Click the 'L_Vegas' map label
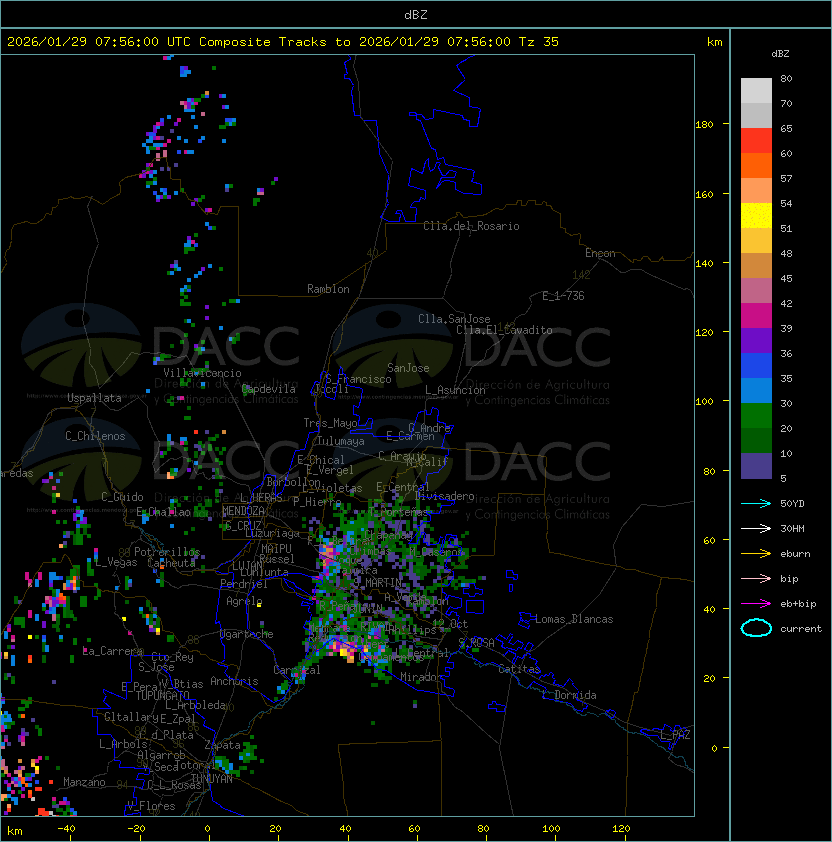The height and width of the screenshot is (842, 832). click(x=116, y=562)
